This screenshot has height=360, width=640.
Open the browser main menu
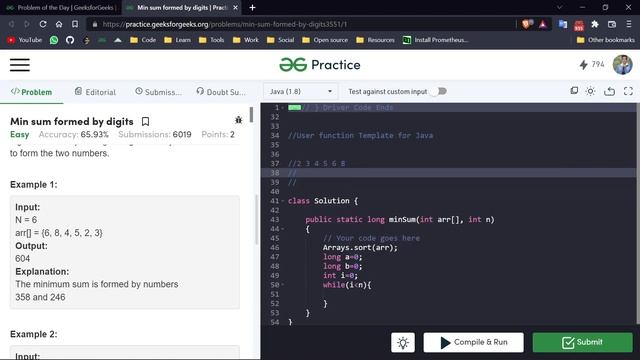[x=629, y=24]
